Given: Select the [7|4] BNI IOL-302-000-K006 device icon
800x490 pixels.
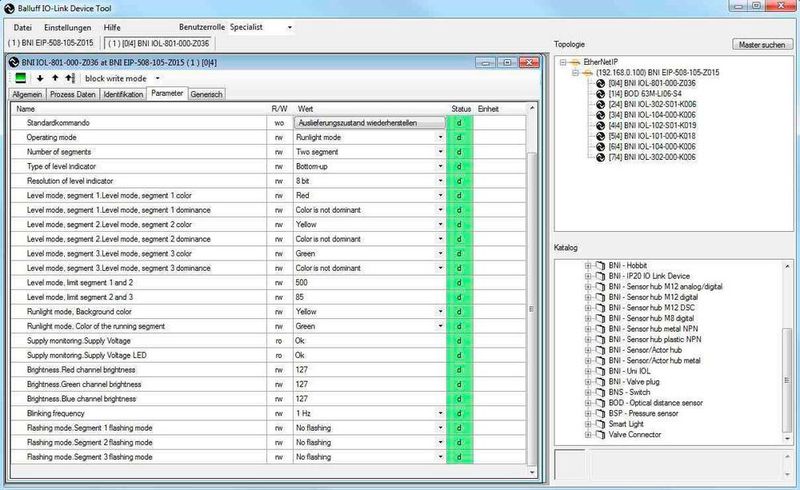Looking at the screenshot, I should [601, 157].
